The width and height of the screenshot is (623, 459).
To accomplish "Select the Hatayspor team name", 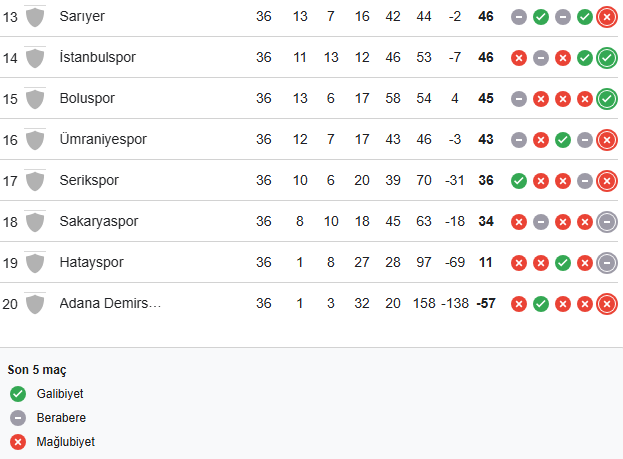I will (92, 263).
